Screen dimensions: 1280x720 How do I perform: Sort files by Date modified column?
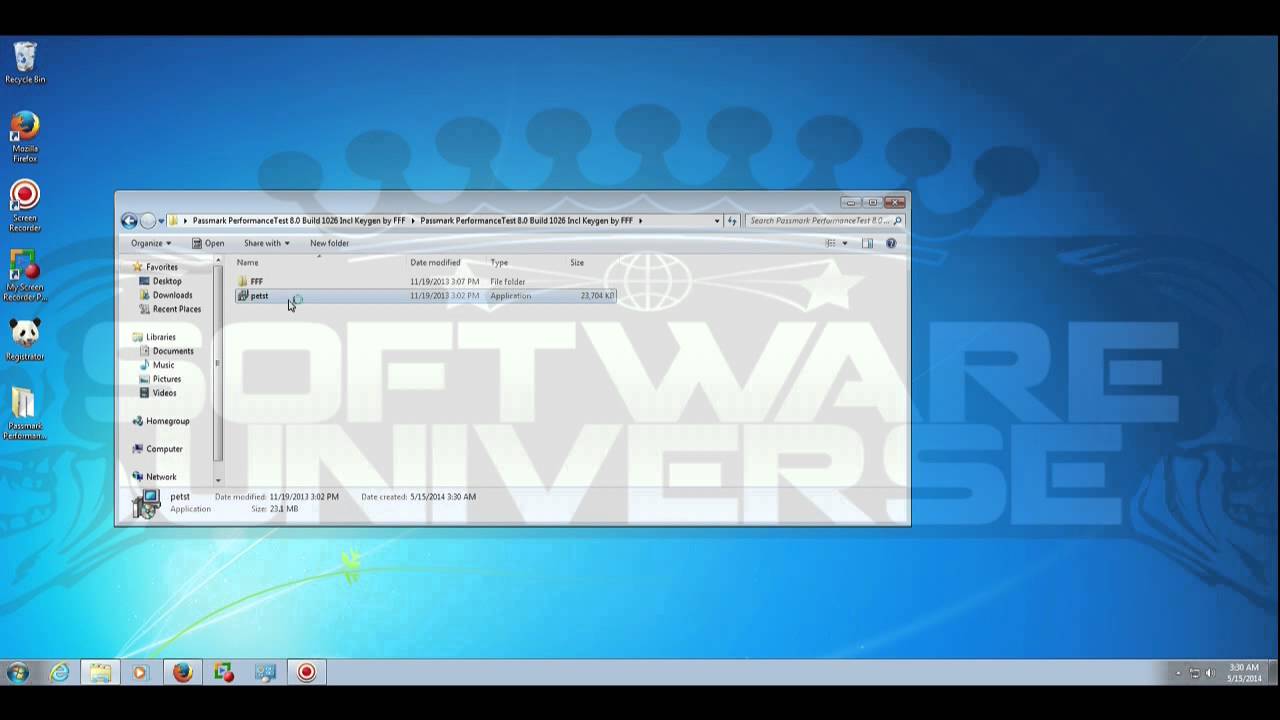[x=435, y=263]
